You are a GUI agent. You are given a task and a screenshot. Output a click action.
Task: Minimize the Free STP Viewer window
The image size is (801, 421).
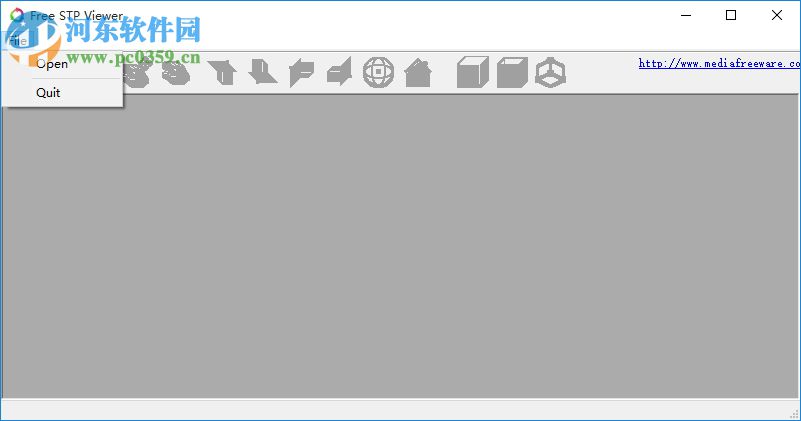click(x=686, y=15)
